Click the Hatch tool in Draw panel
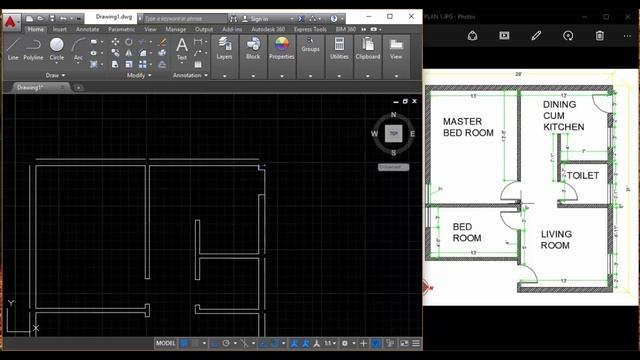The width and height of the screenshot is (640, 360). pos(94,64)
